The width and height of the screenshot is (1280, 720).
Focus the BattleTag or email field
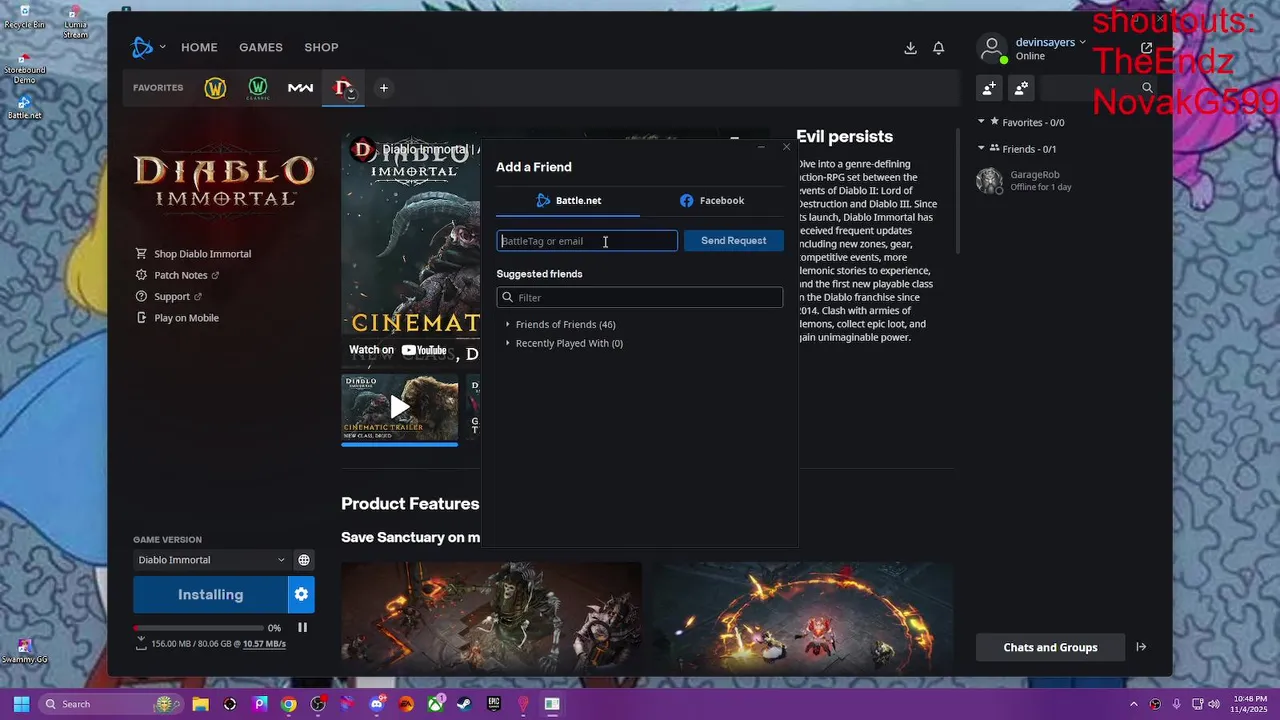click(587, 241)
